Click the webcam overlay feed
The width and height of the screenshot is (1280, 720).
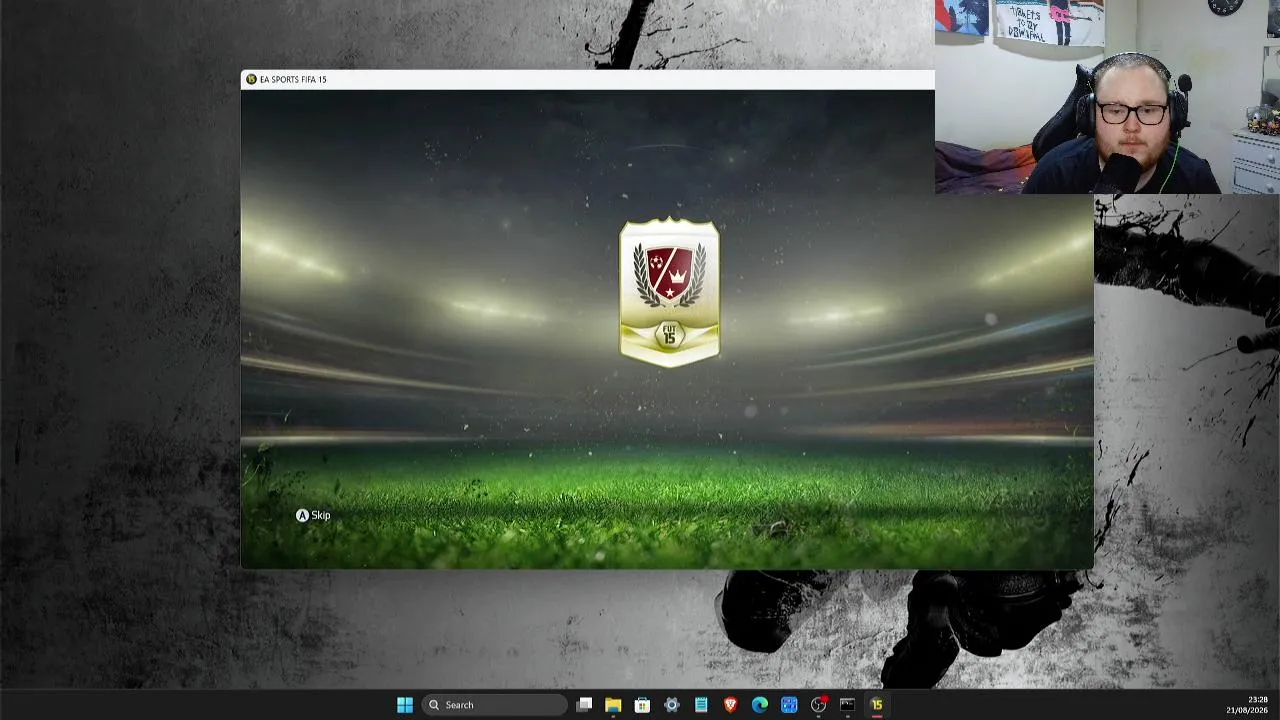(x=1107, y=97)
